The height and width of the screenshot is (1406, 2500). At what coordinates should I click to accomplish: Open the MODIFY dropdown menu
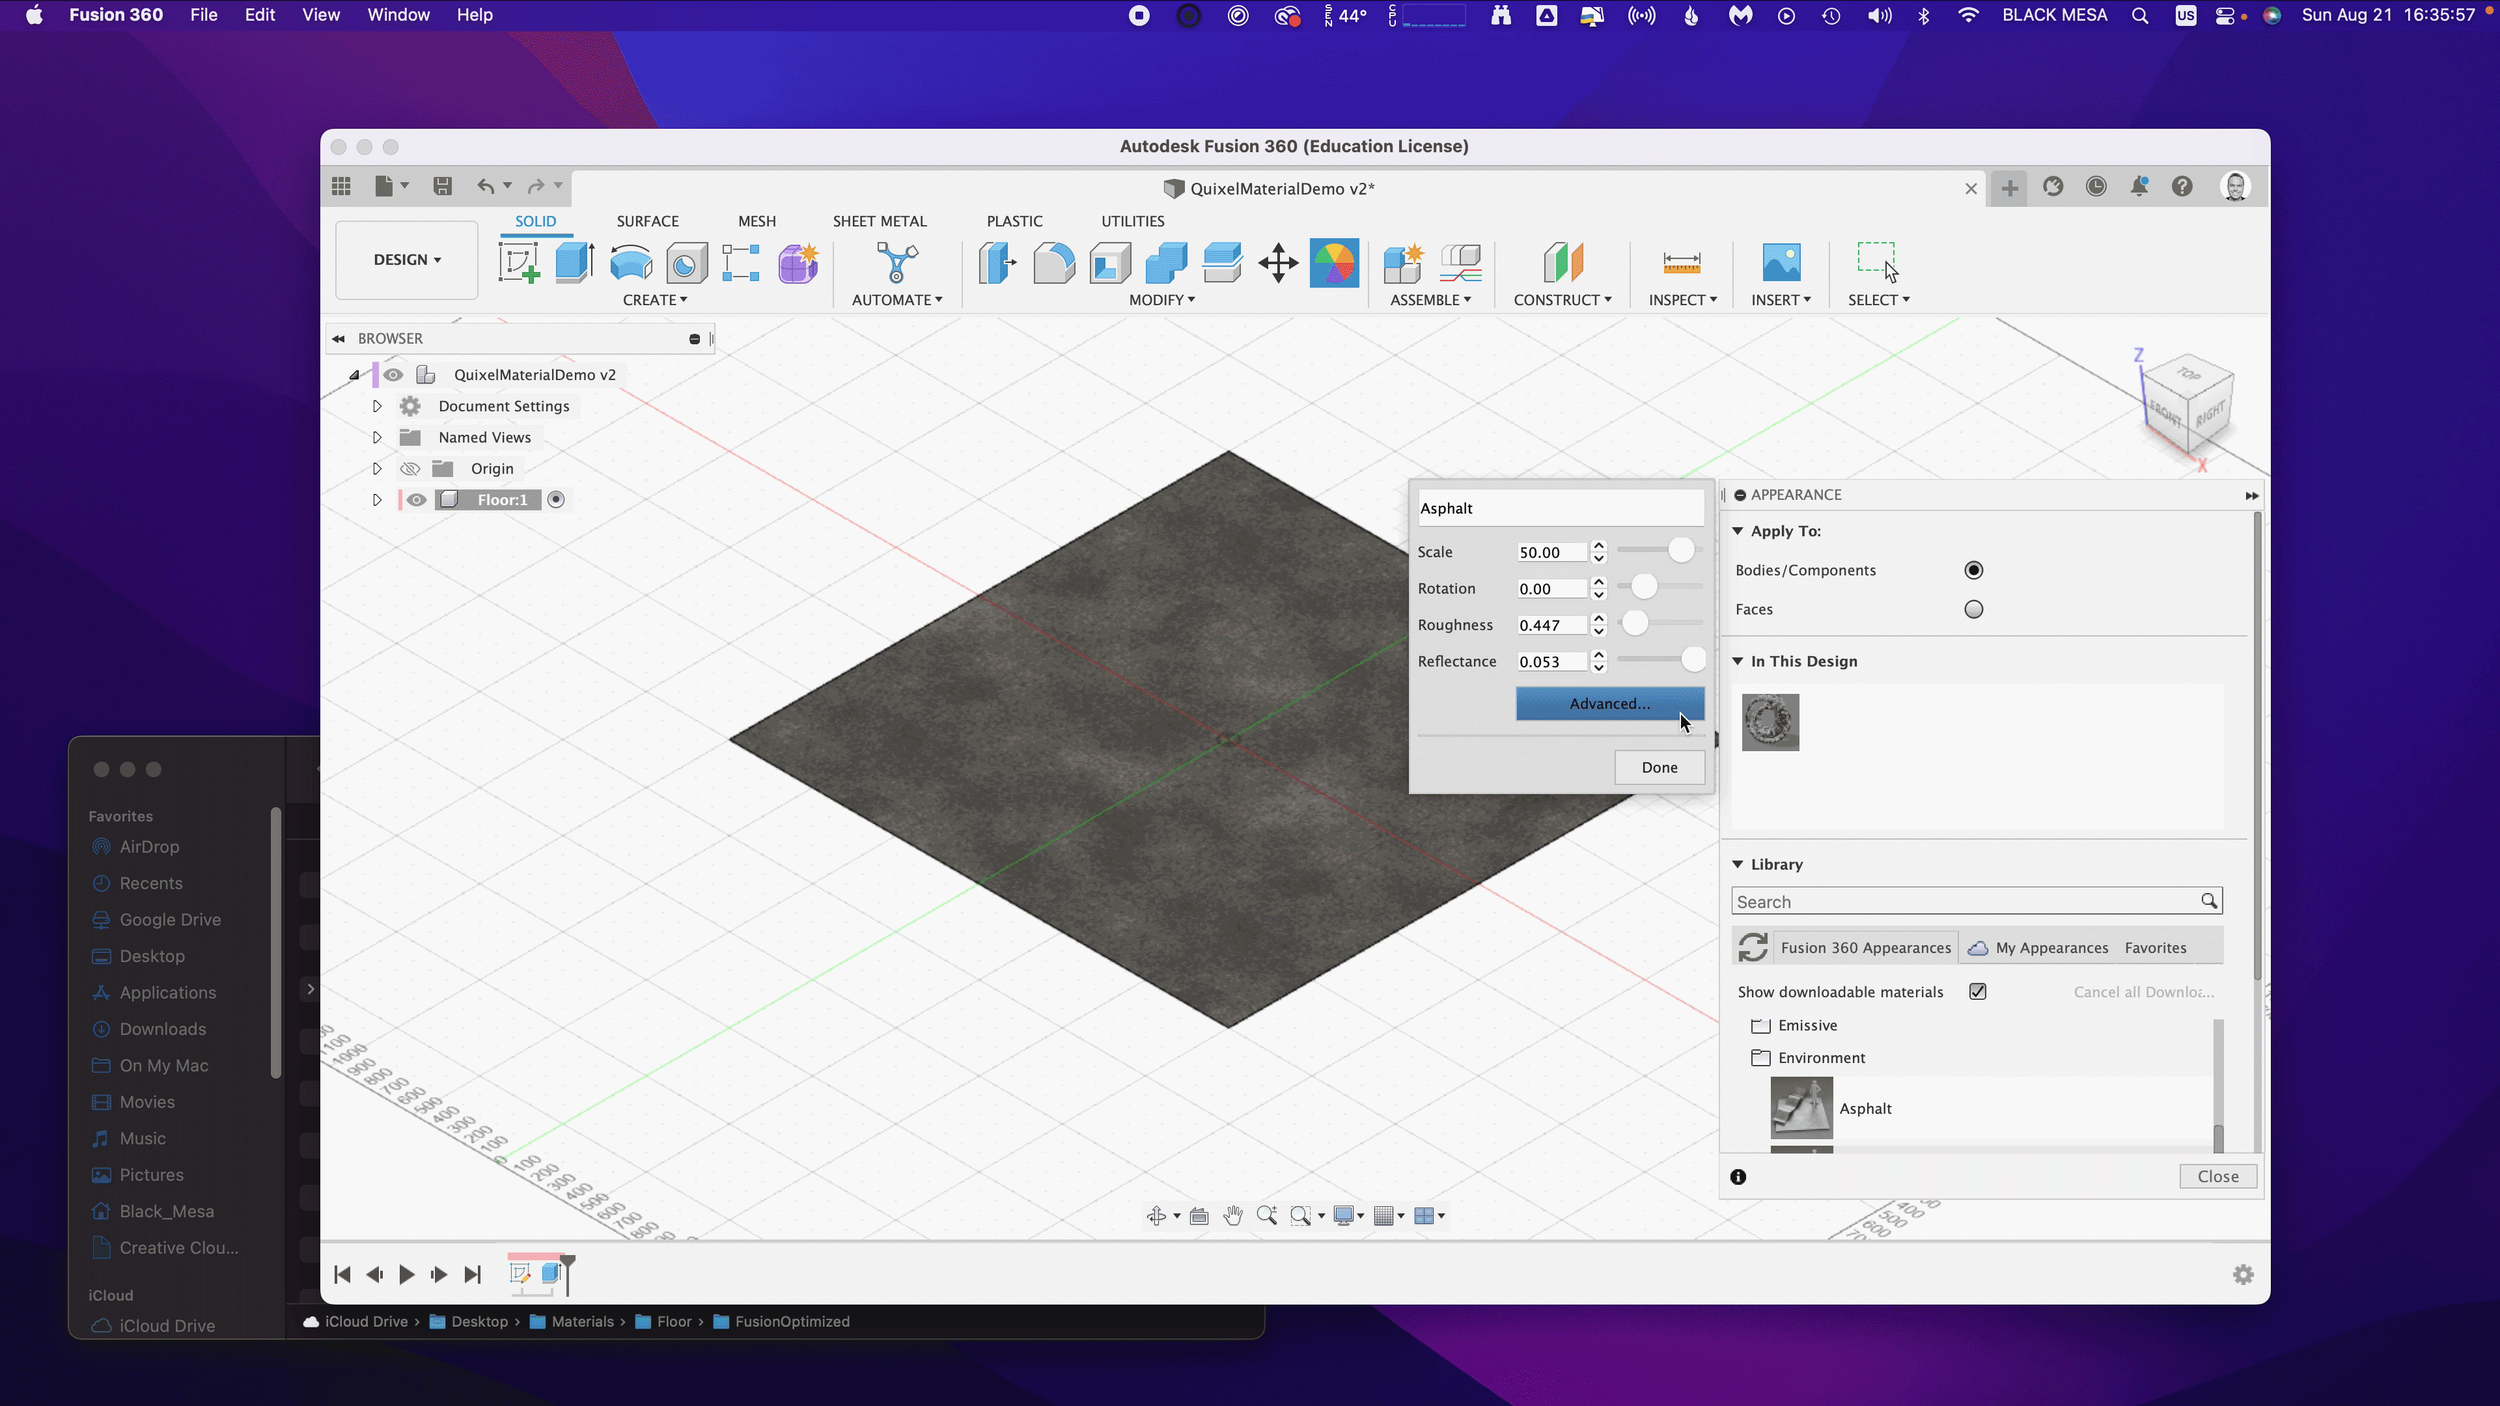point(1162,300)
